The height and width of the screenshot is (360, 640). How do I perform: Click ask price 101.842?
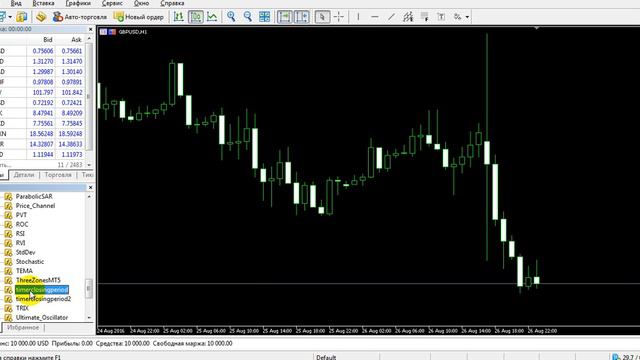pyautogui.click(x=72, y=93)
